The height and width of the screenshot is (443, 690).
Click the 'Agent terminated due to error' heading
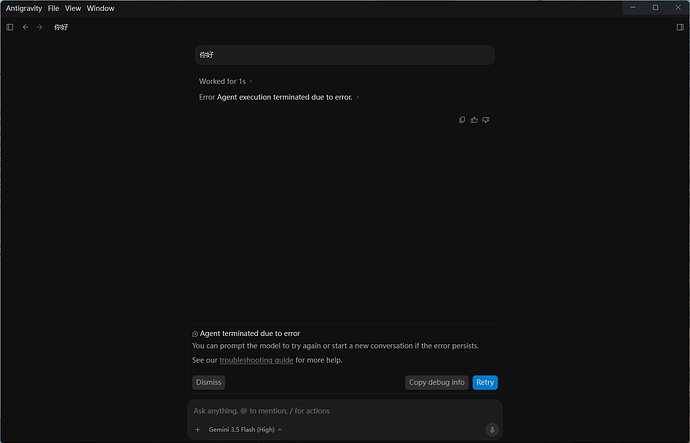tap(250, 333)
